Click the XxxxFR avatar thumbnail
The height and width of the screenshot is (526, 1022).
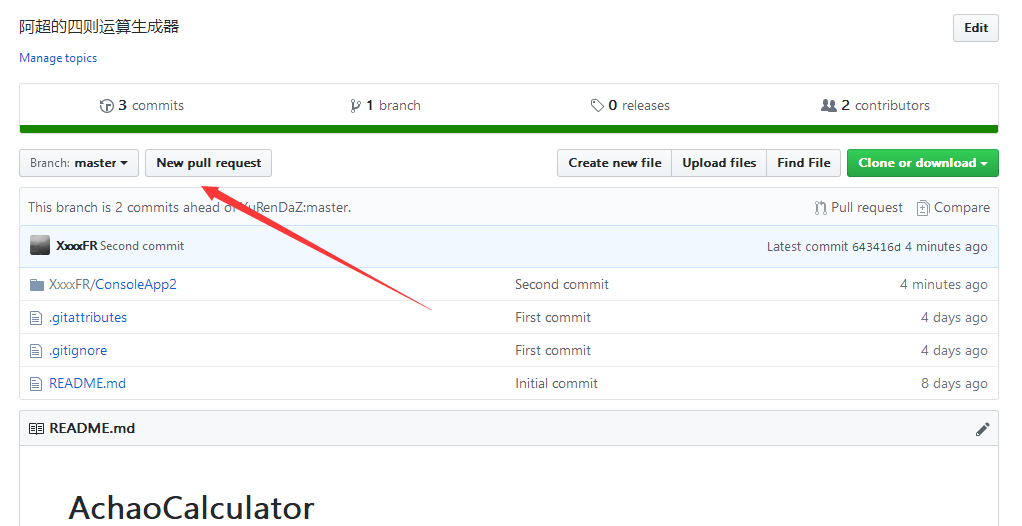[40, 246]
